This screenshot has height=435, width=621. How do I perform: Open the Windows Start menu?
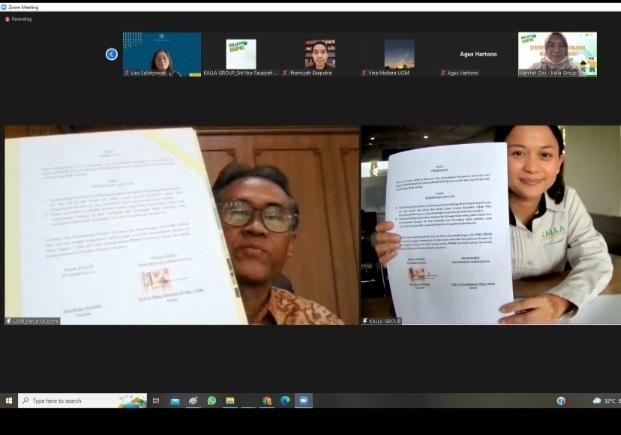(x=9, y=401)
